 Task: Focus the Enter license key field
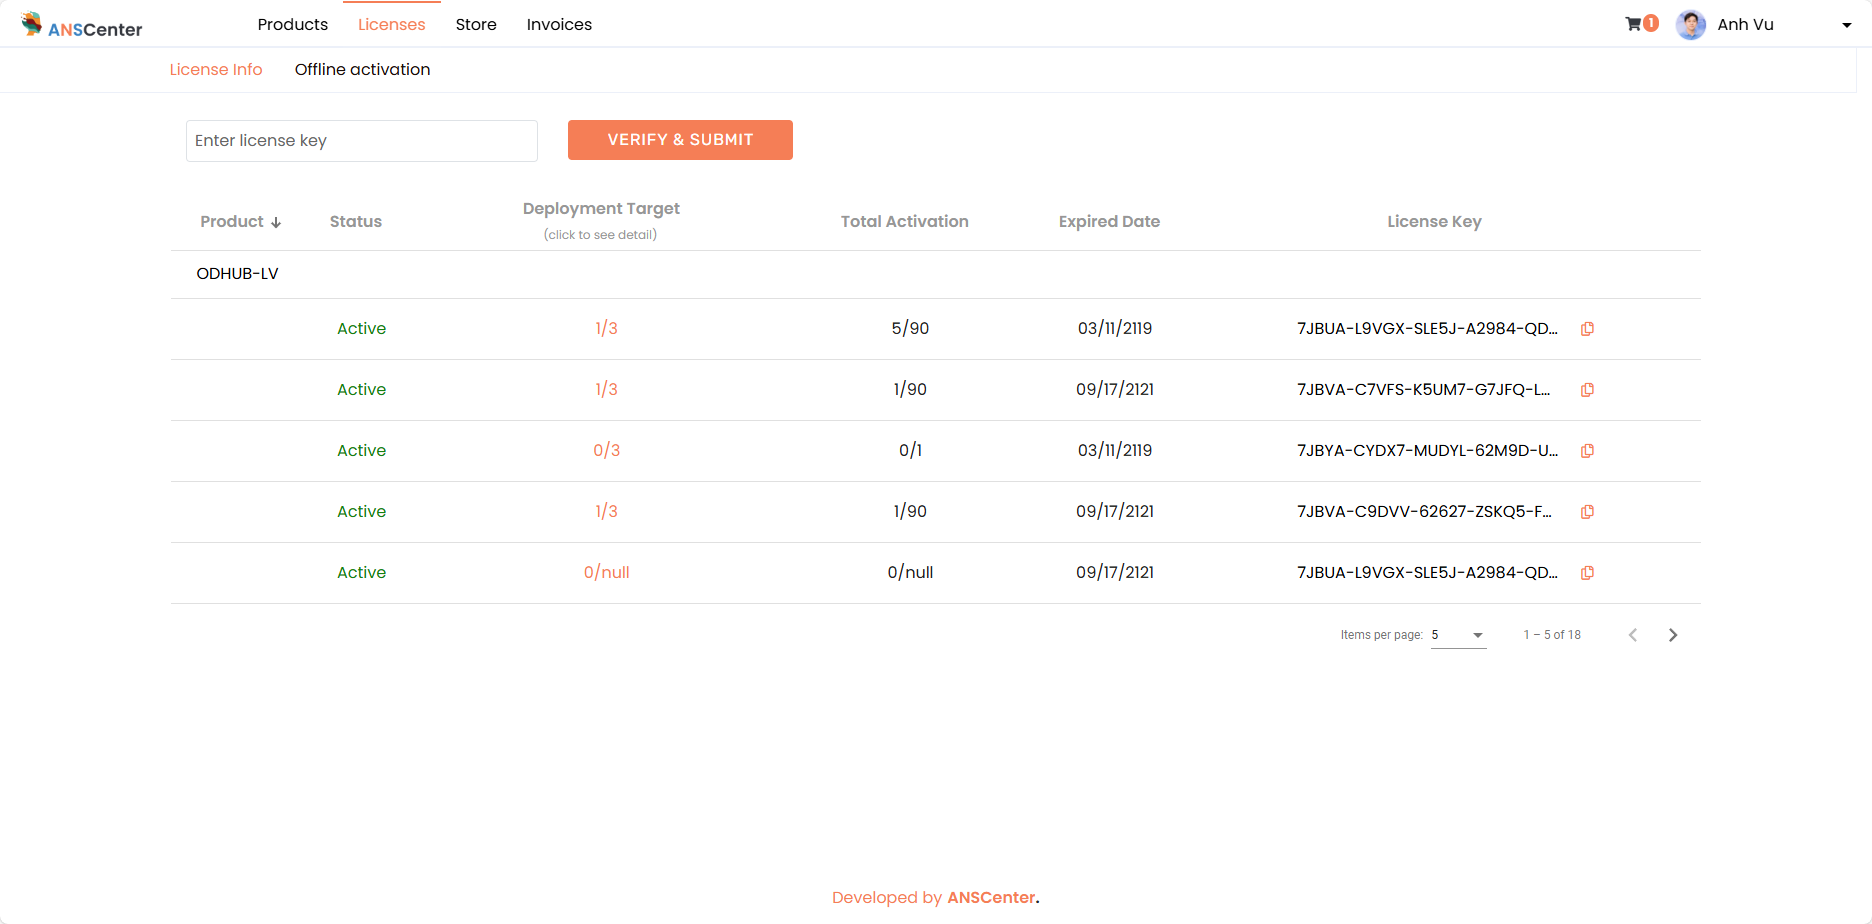coord(361,141)
